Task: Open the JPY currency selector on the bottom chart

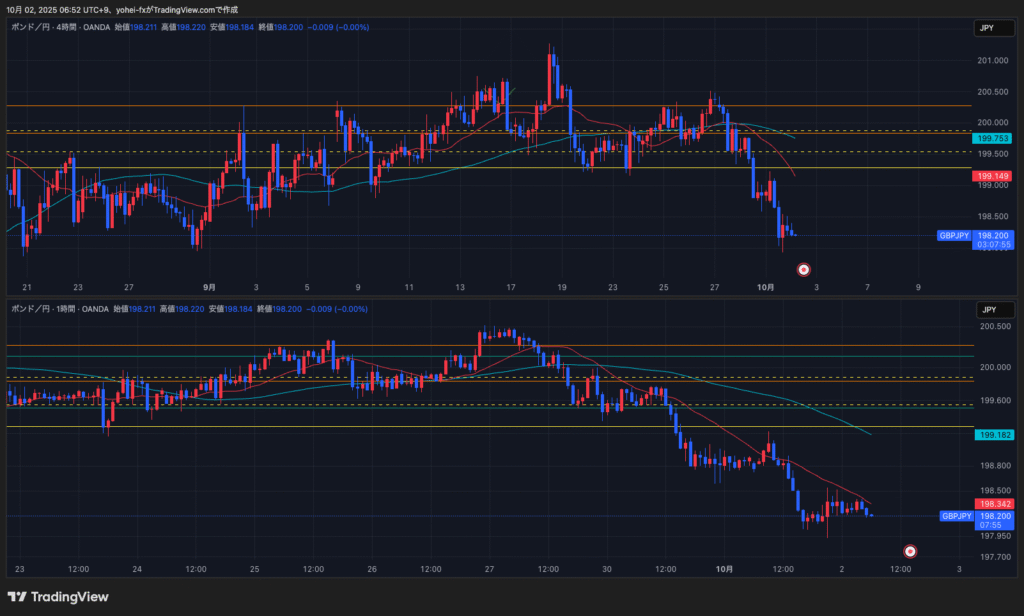Action: pos(988,310)
